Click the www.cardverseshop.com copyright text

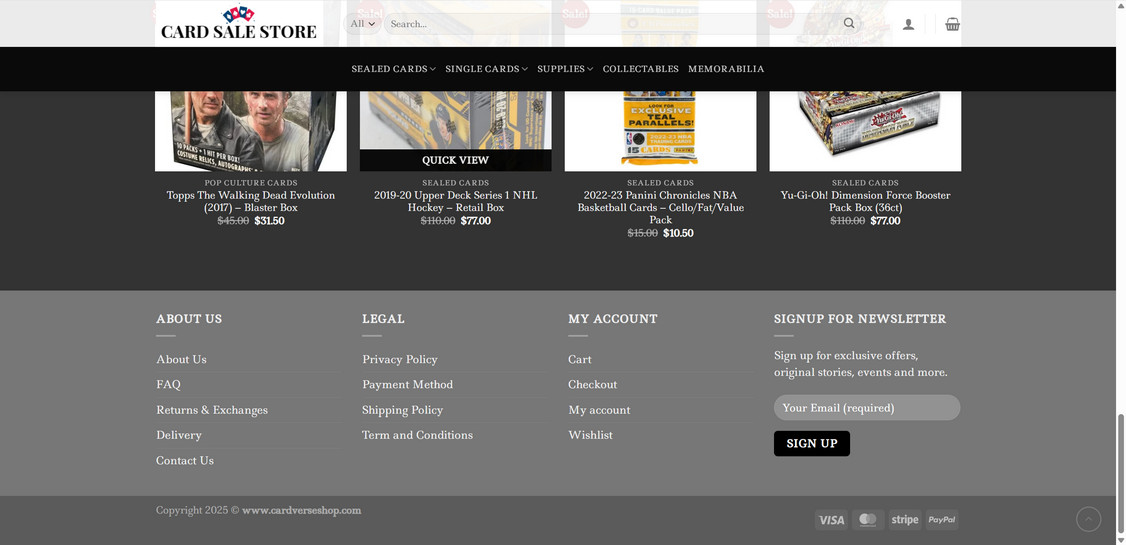(x=302, y=511)
